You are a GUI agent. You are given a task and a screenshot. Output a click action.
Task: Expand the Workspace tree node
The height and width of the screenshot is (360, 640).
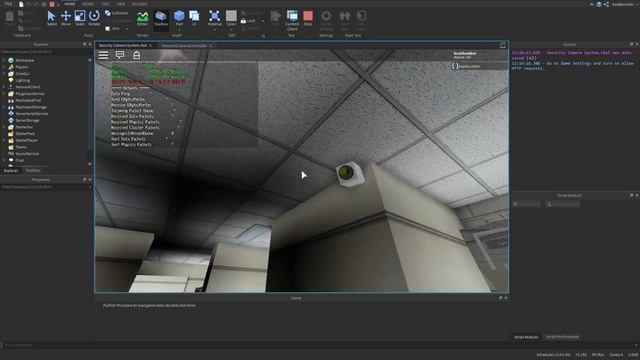pos(4,60)
